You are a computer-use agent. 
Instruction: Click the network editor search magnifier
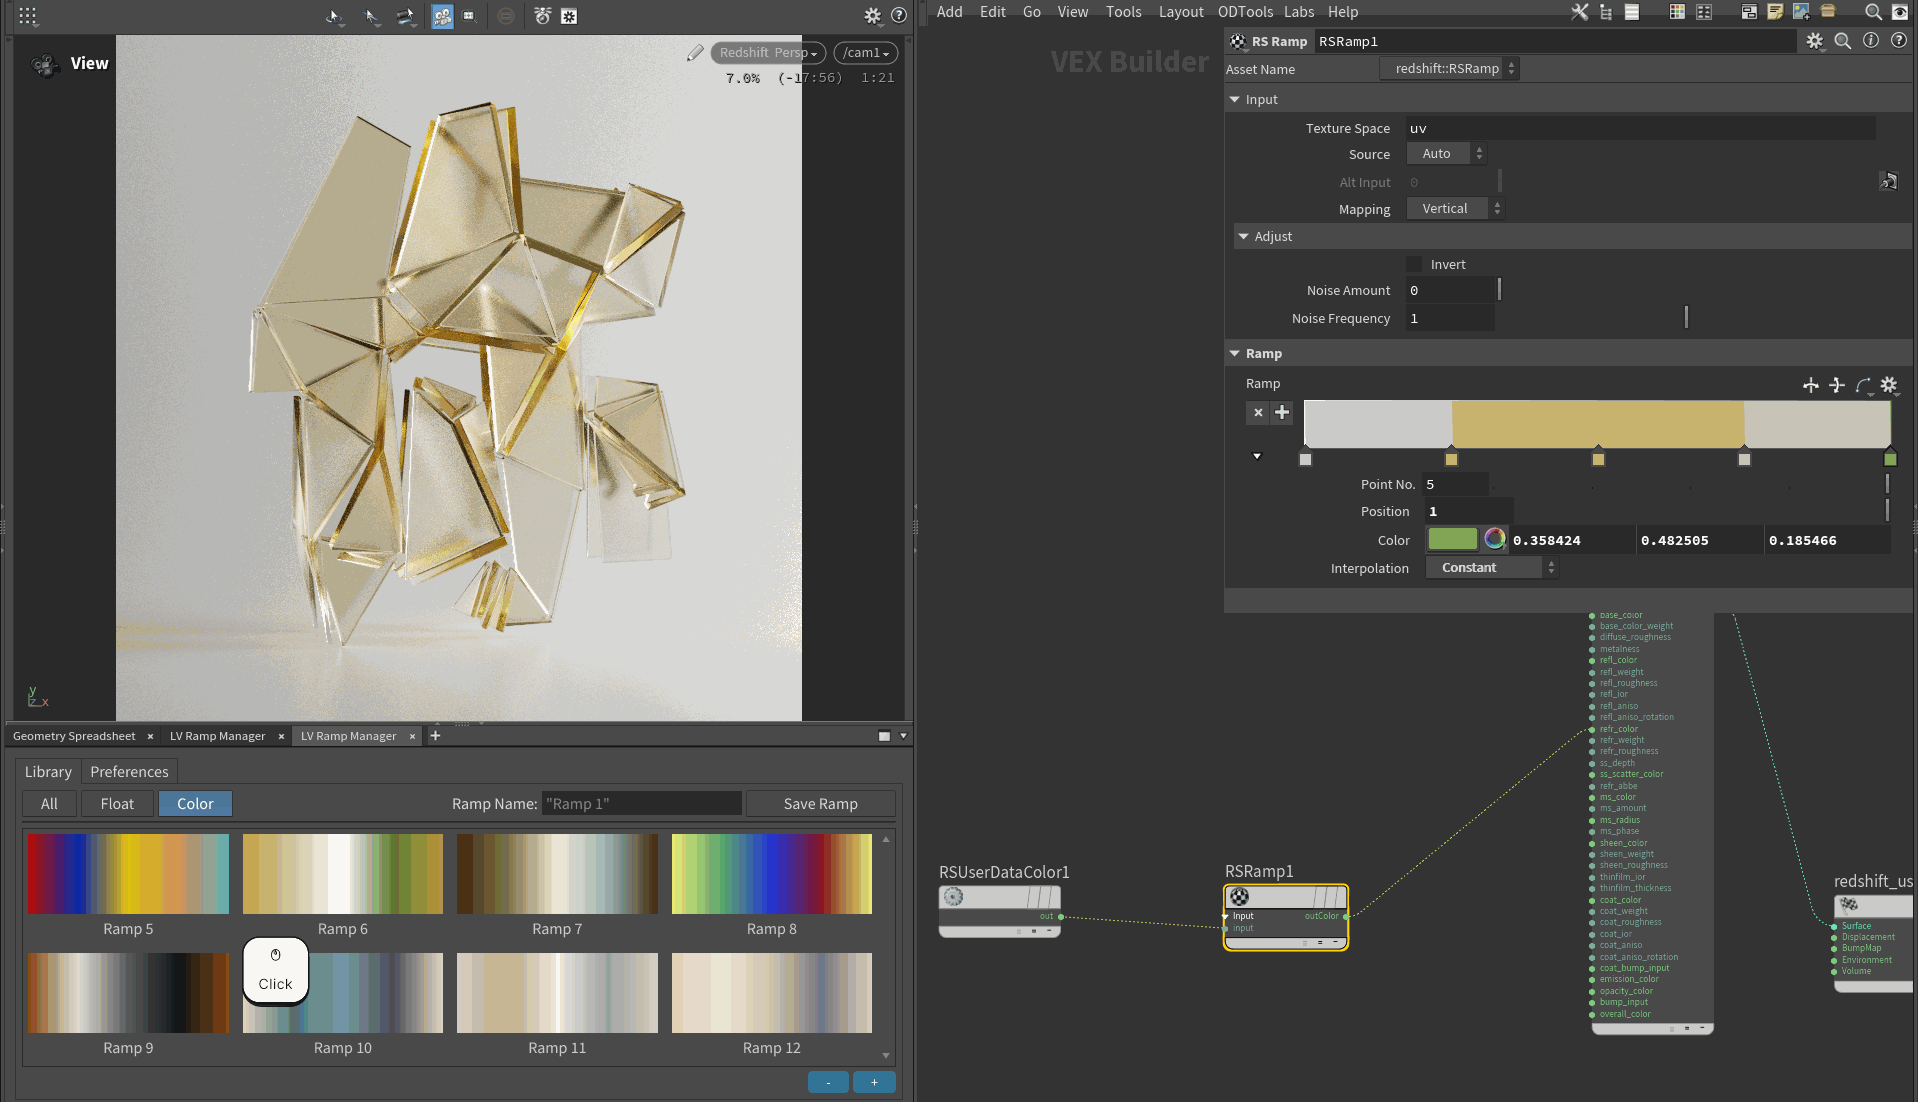pyautogui.click(x=1873, y=12)
